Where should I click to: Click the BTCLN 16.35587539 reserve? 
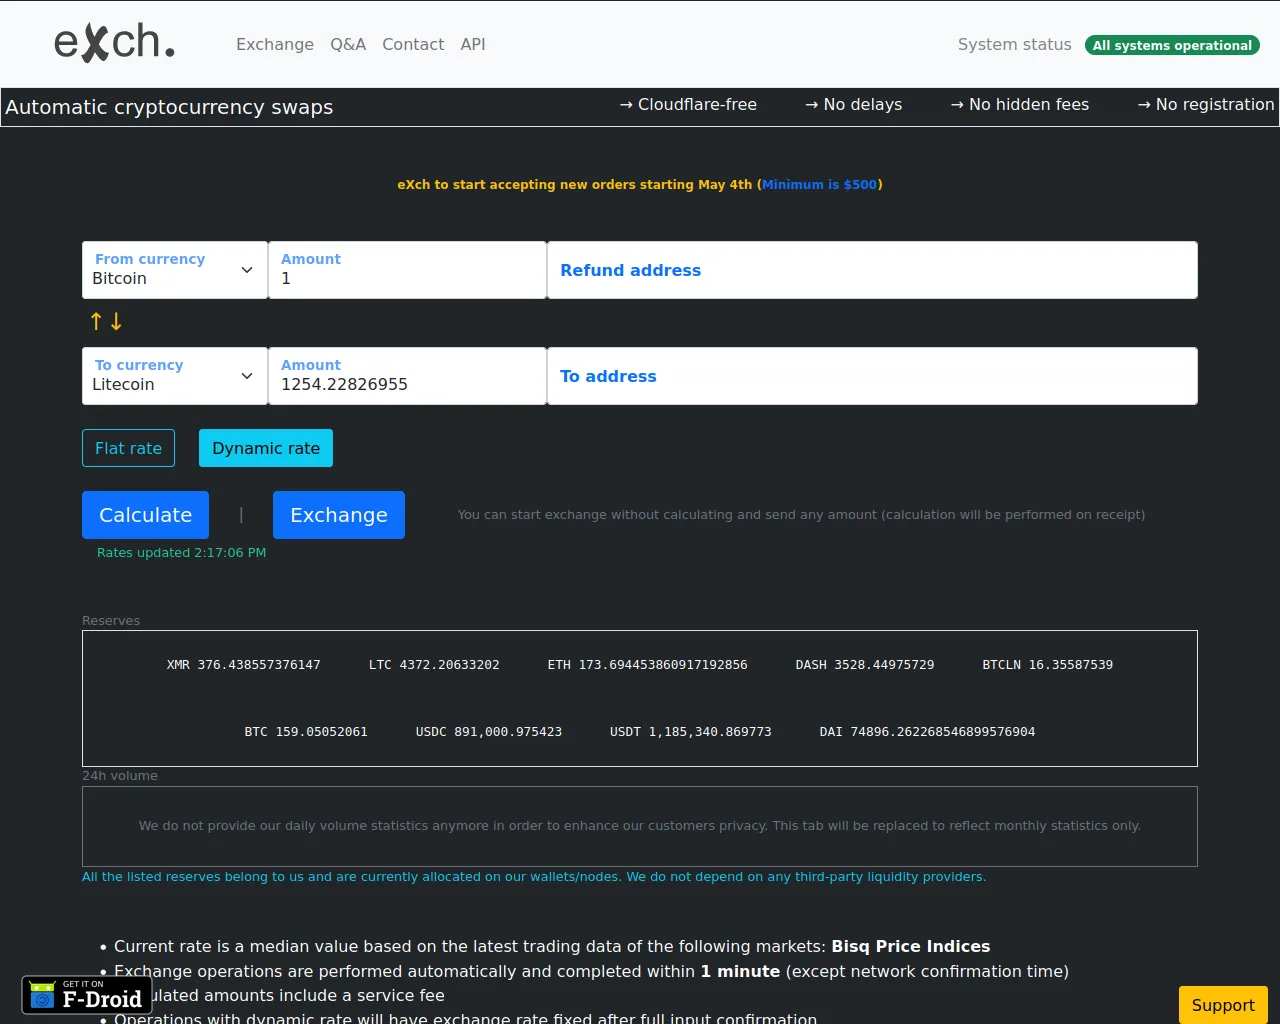tap(1048, 664)
